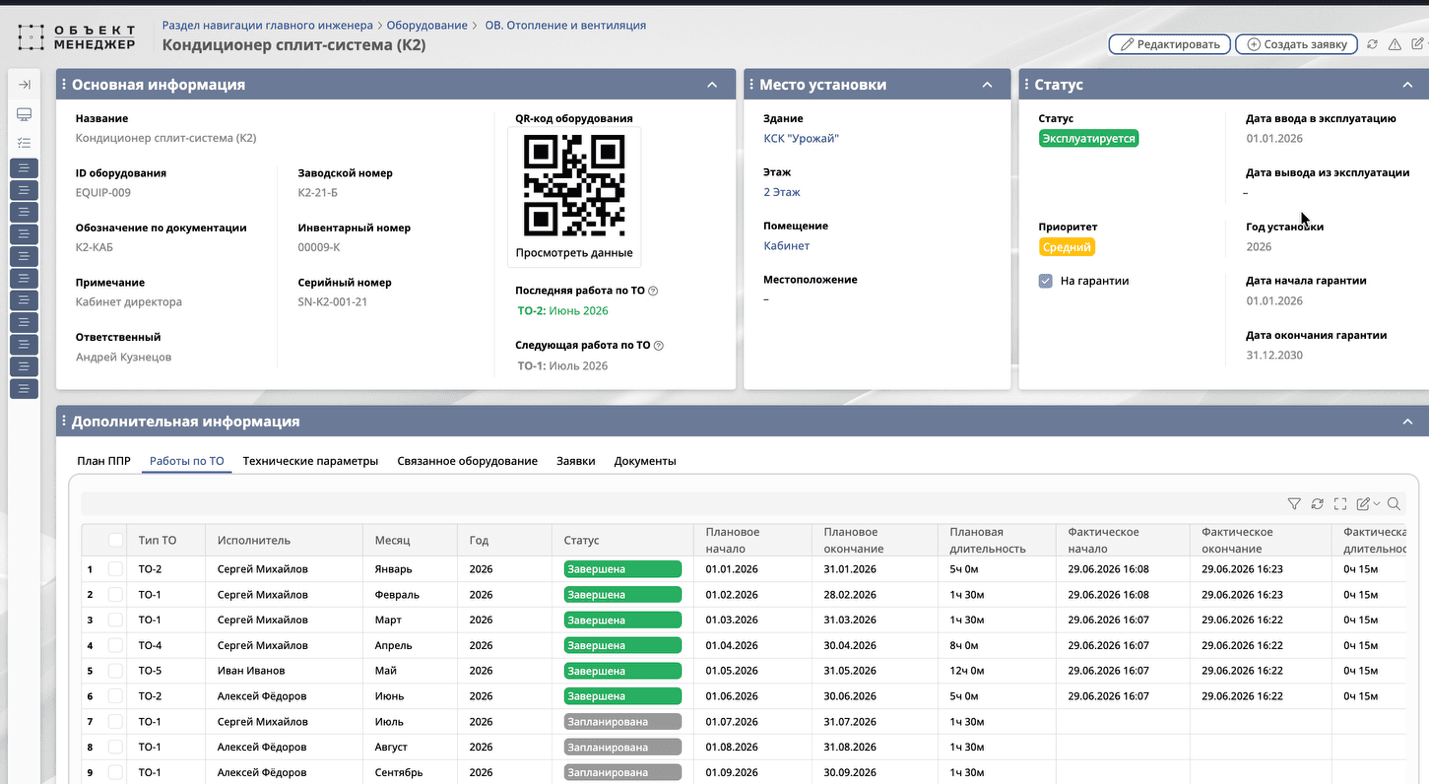Open the Заявки tab
This screenshot has width=1429, height=784.
click(576, 461)
